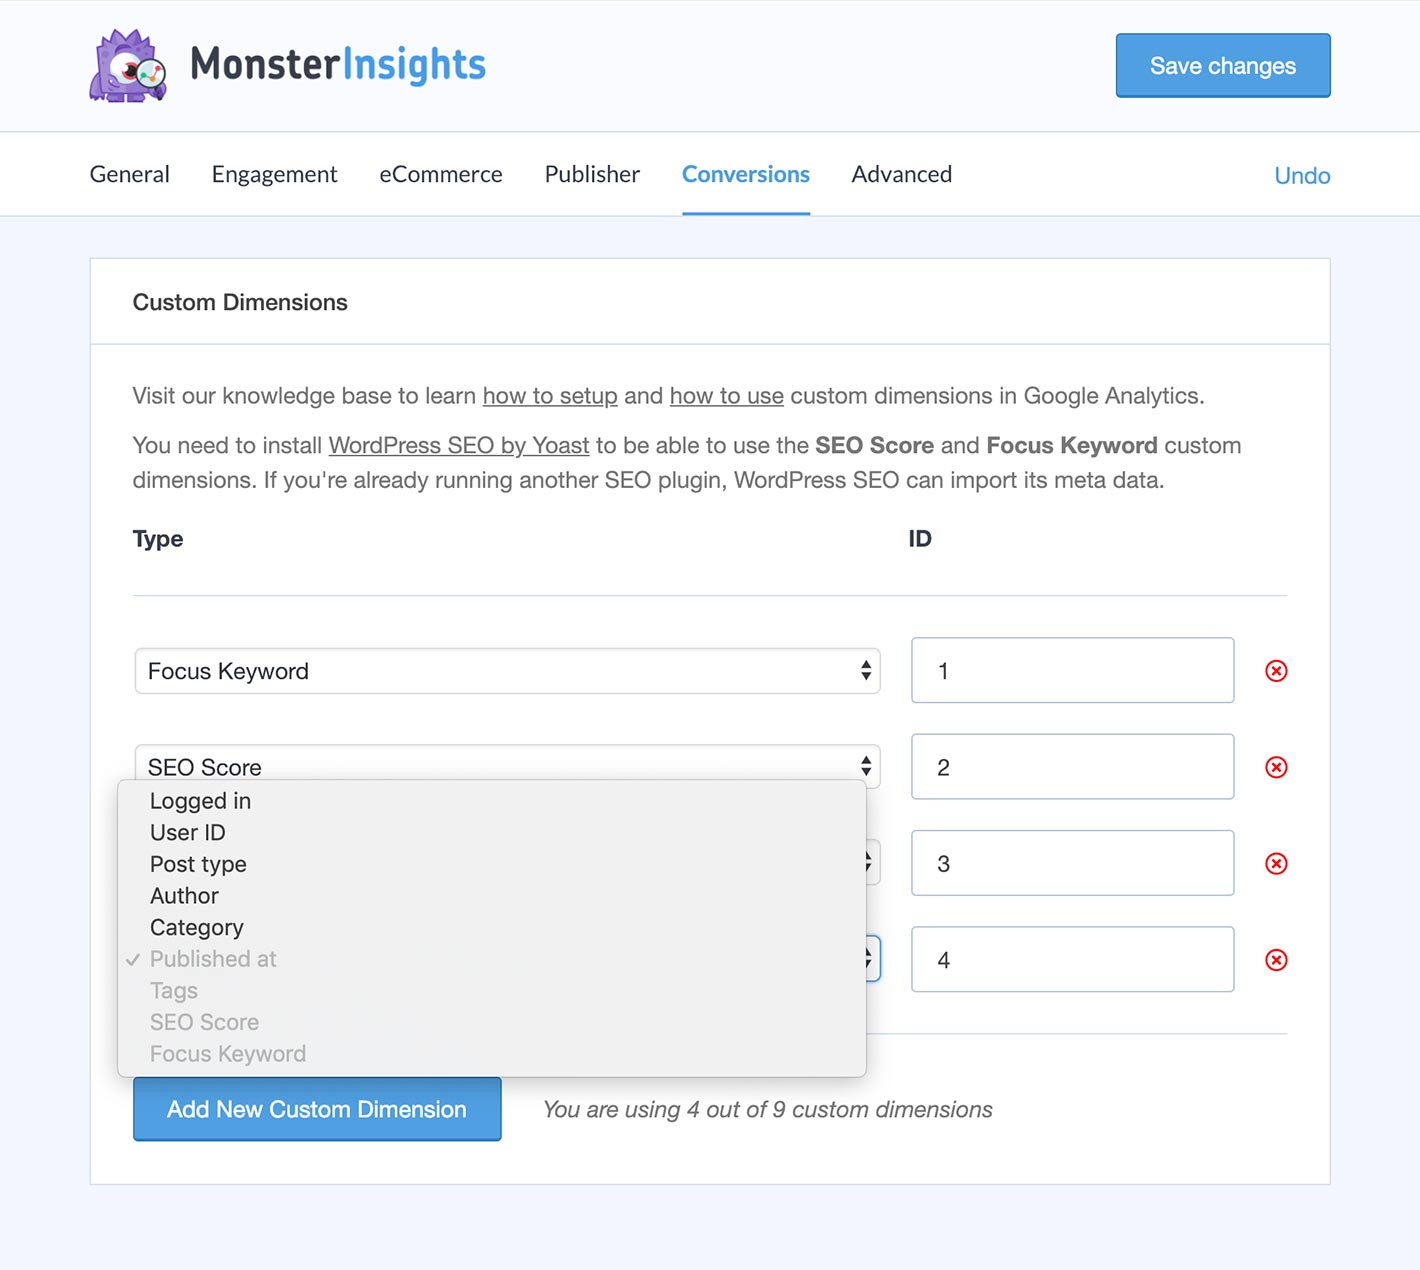Choose Category from the dropdown options
1420x1270 pixels.
(x=196, y=927)
